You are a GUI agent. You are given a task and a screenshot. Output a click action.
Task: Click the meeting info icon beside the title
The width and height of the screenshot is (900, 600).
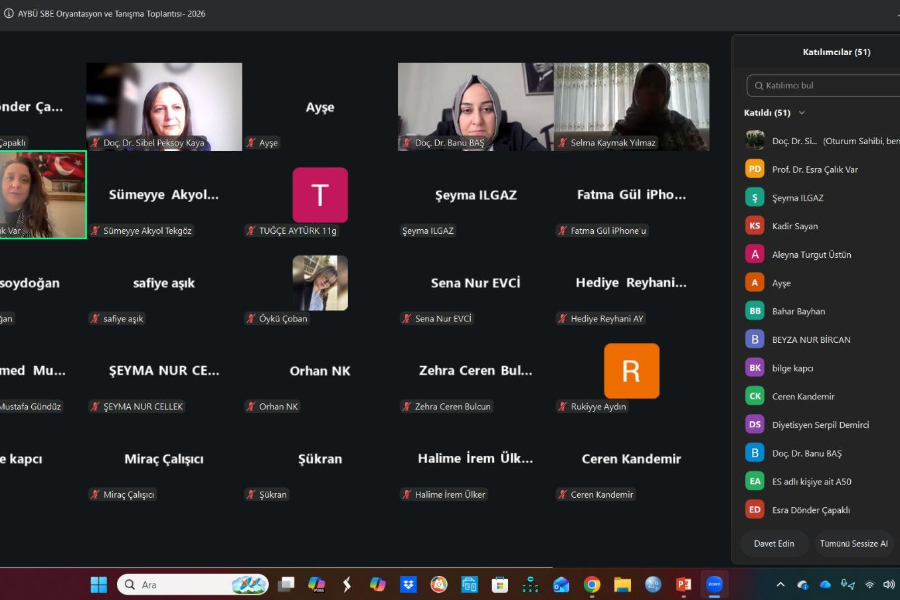(9, 13)
